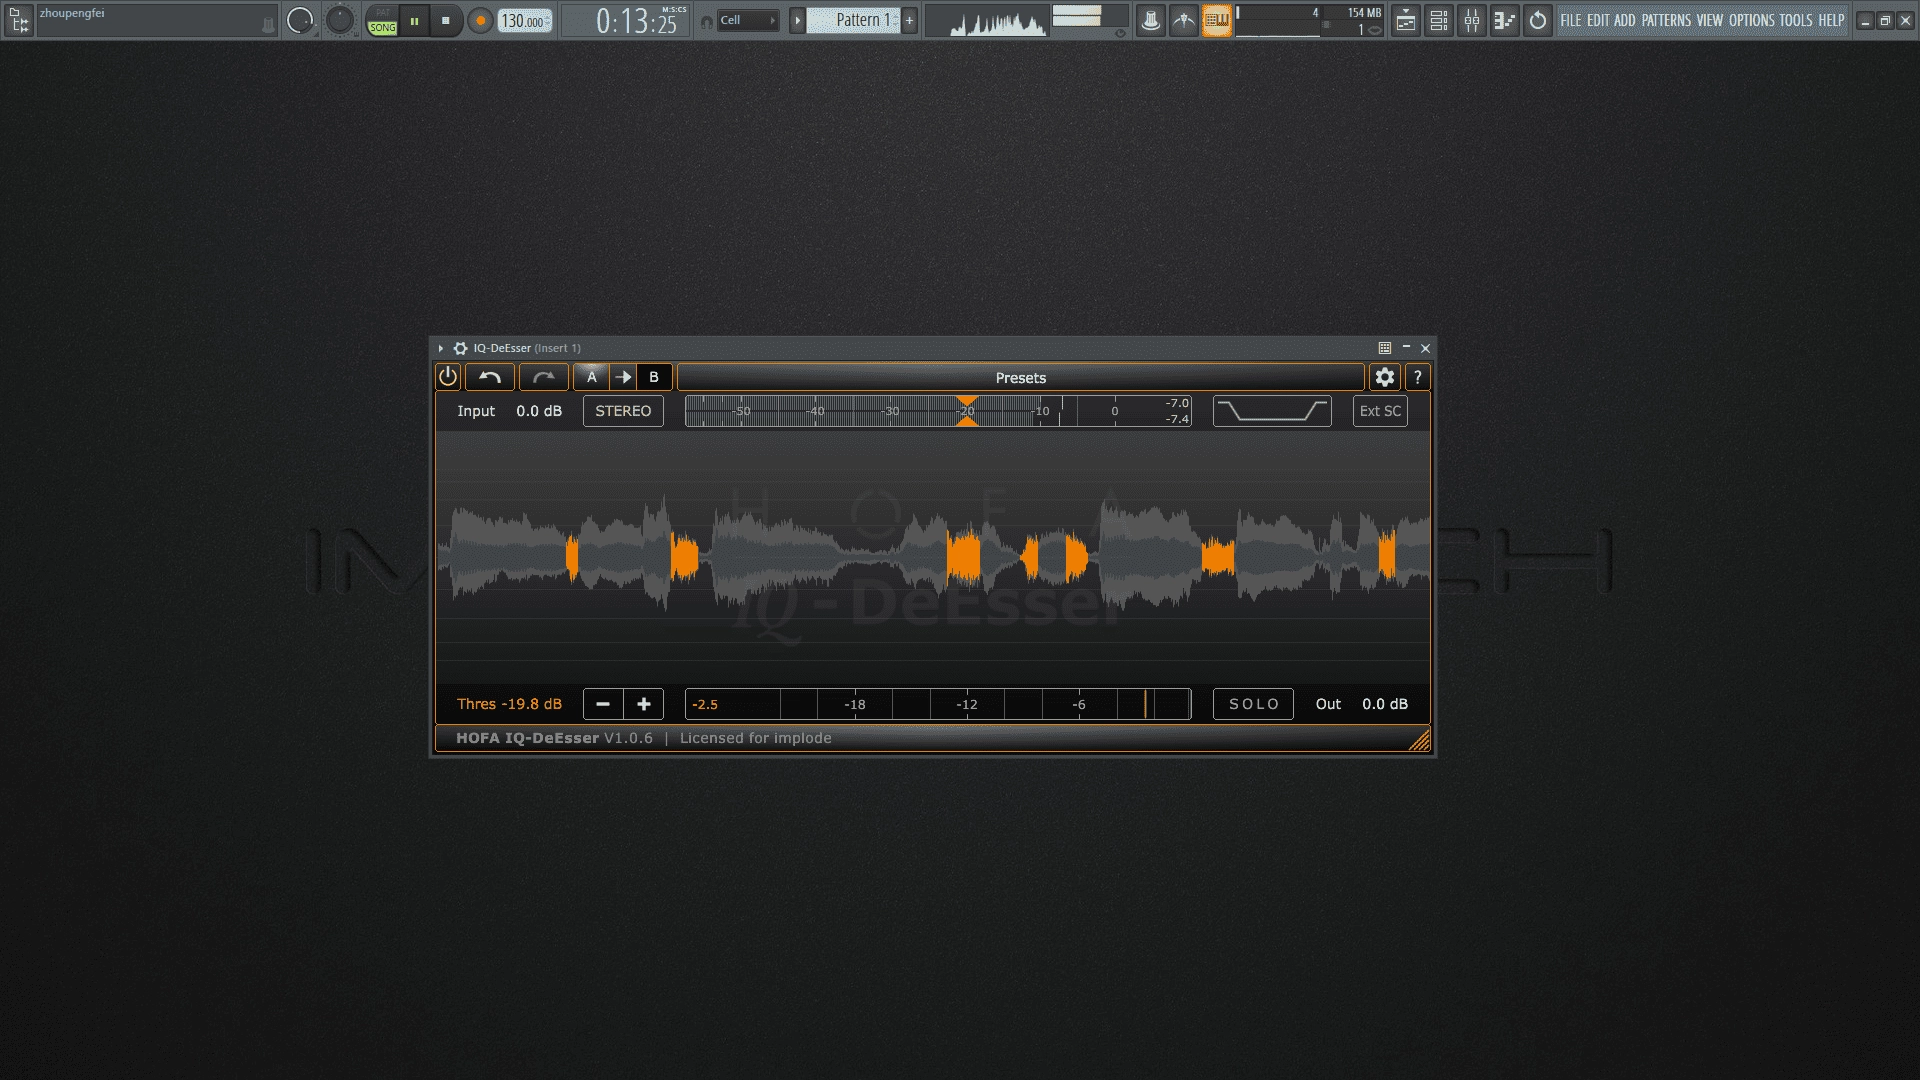Open the browser/playlist icon at top-left
This screenshot has width=1920, height=1080.
(19, 20)
